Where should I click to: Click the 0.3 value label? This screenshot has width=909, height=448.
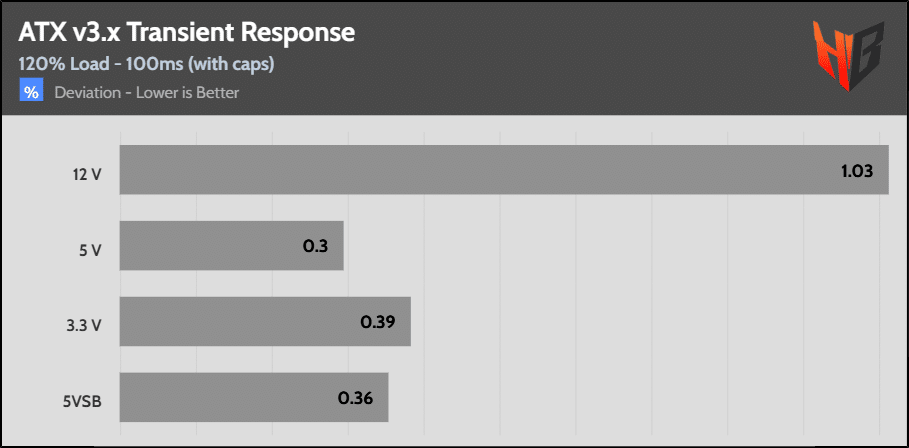tap(316, 246)
